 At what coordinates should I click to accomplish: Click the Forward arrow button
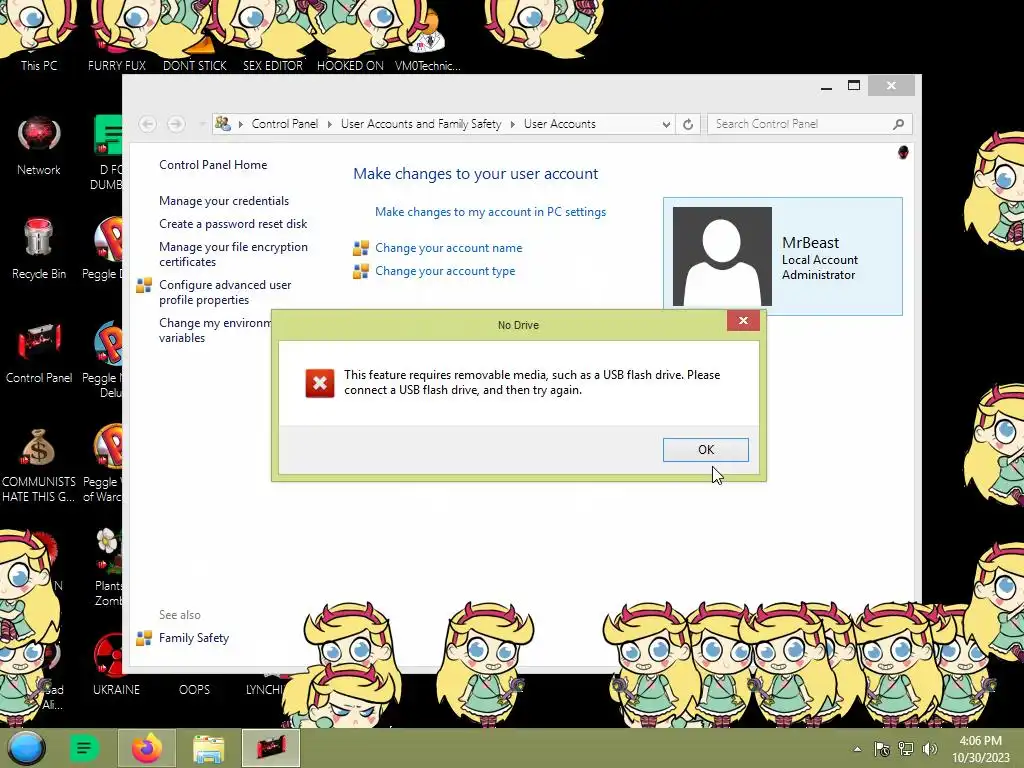pos(176,124)
